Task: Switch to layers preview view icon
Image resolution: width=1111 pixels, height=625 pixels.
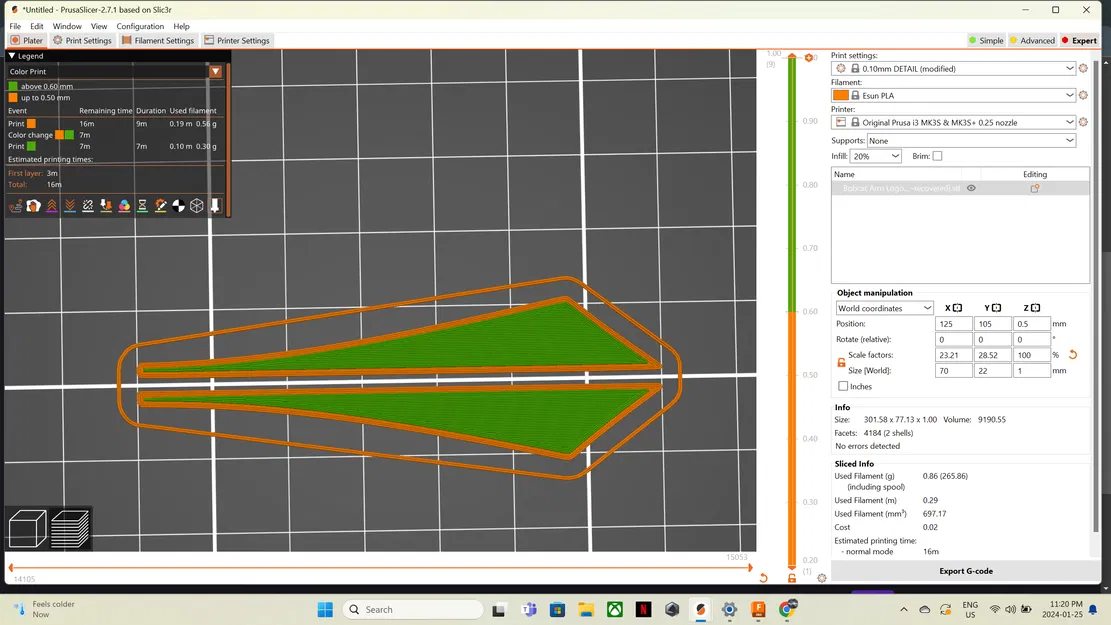Action: pos(70,529)
